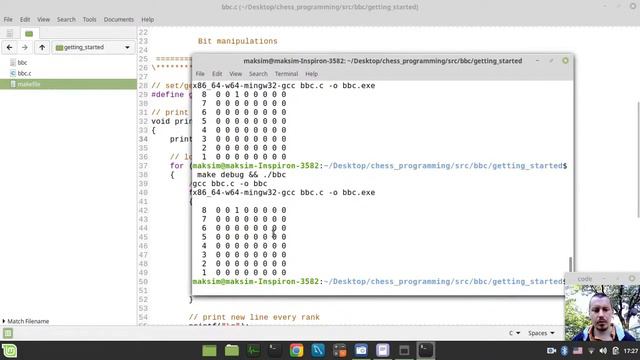The image size is (640, 360).
Task: Open the terminal Edit menu
Action: (217, 74)
